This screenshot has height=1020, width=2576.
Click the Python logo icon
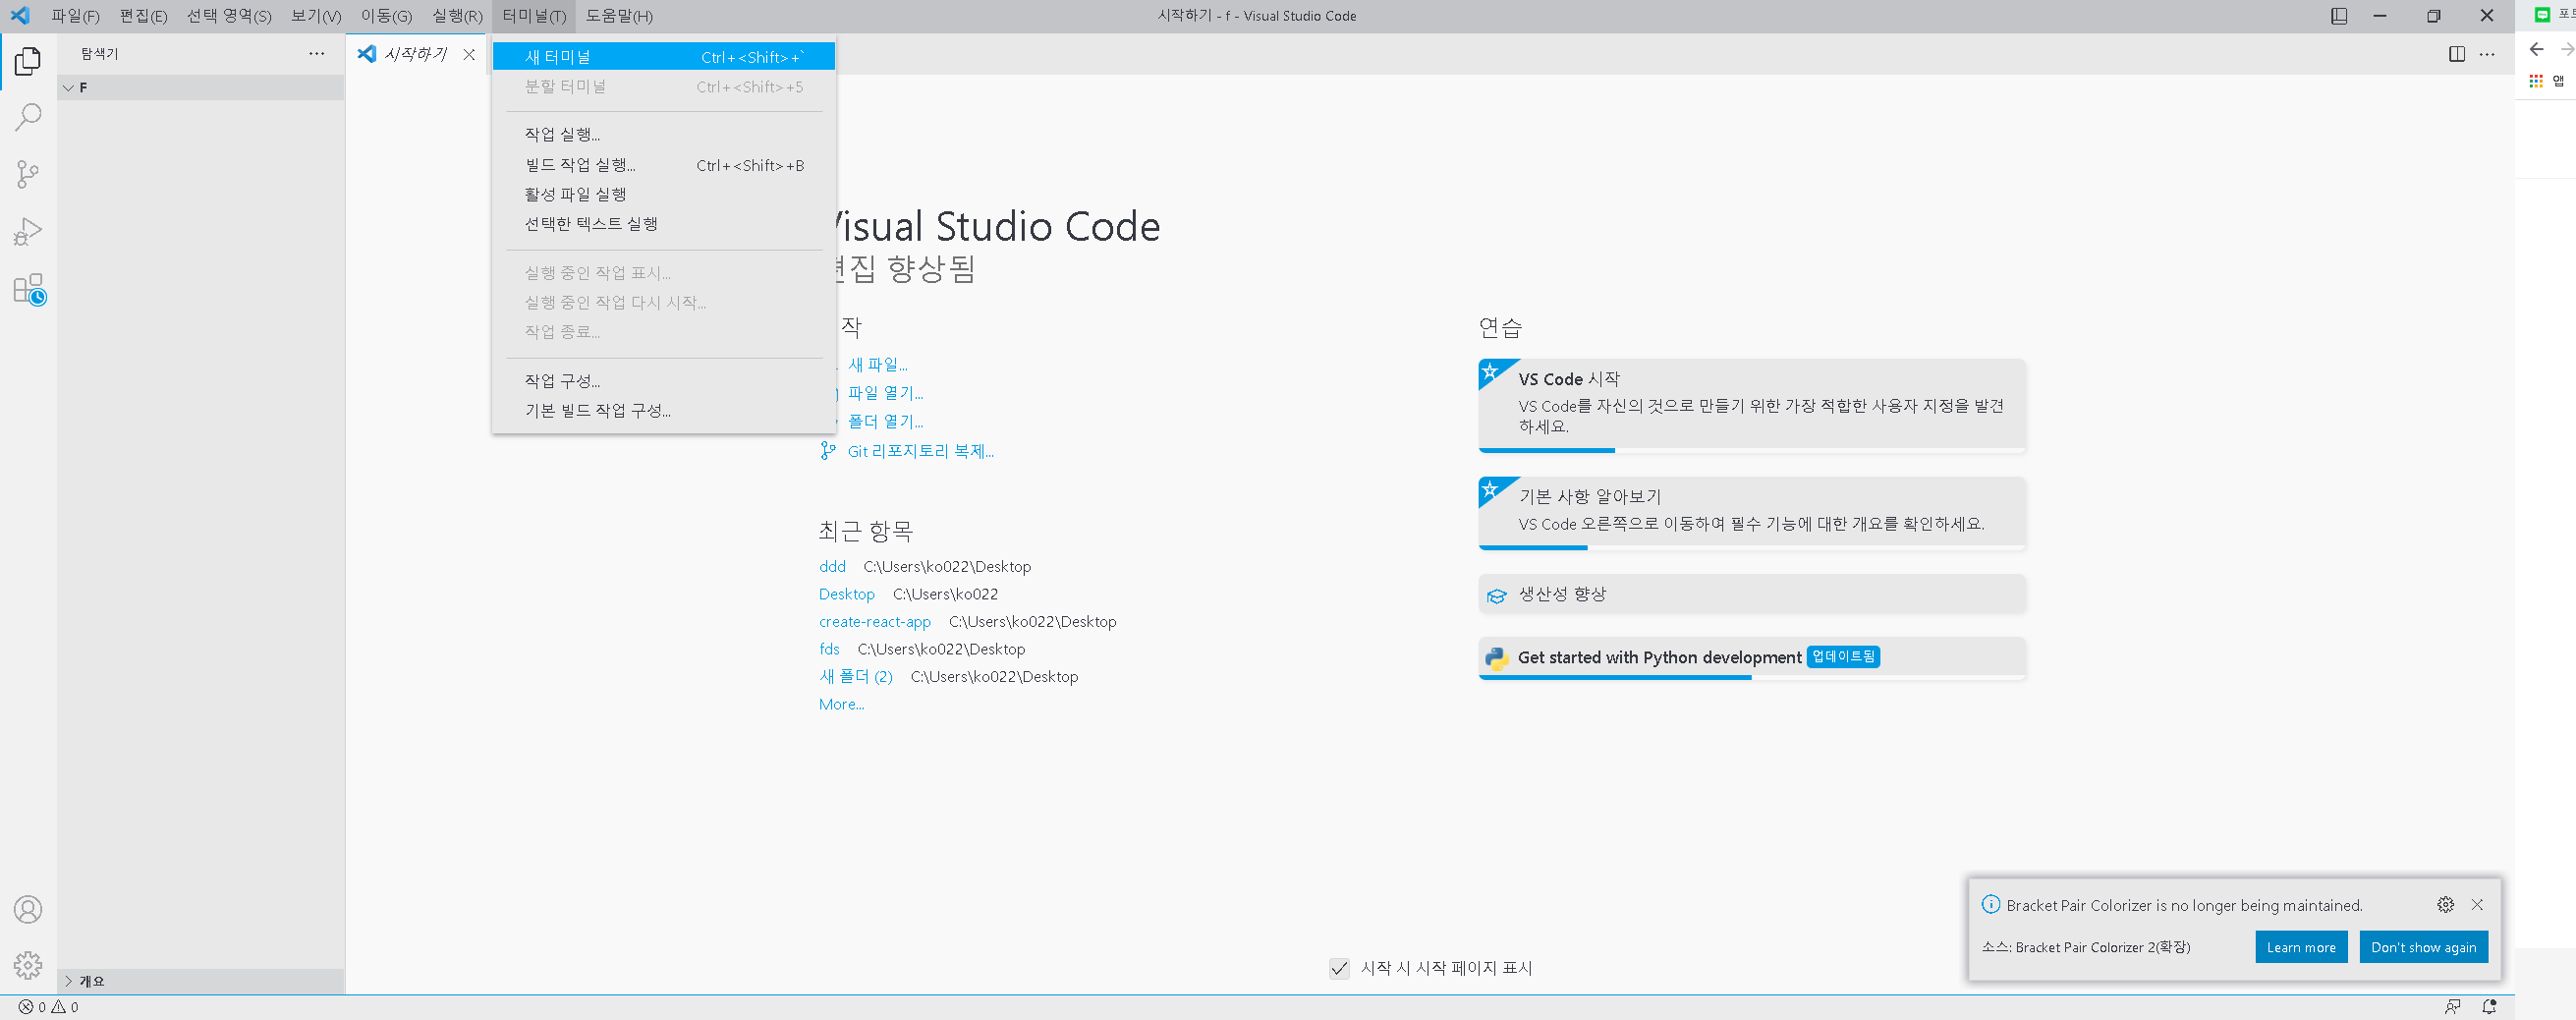coord(1496,658)
